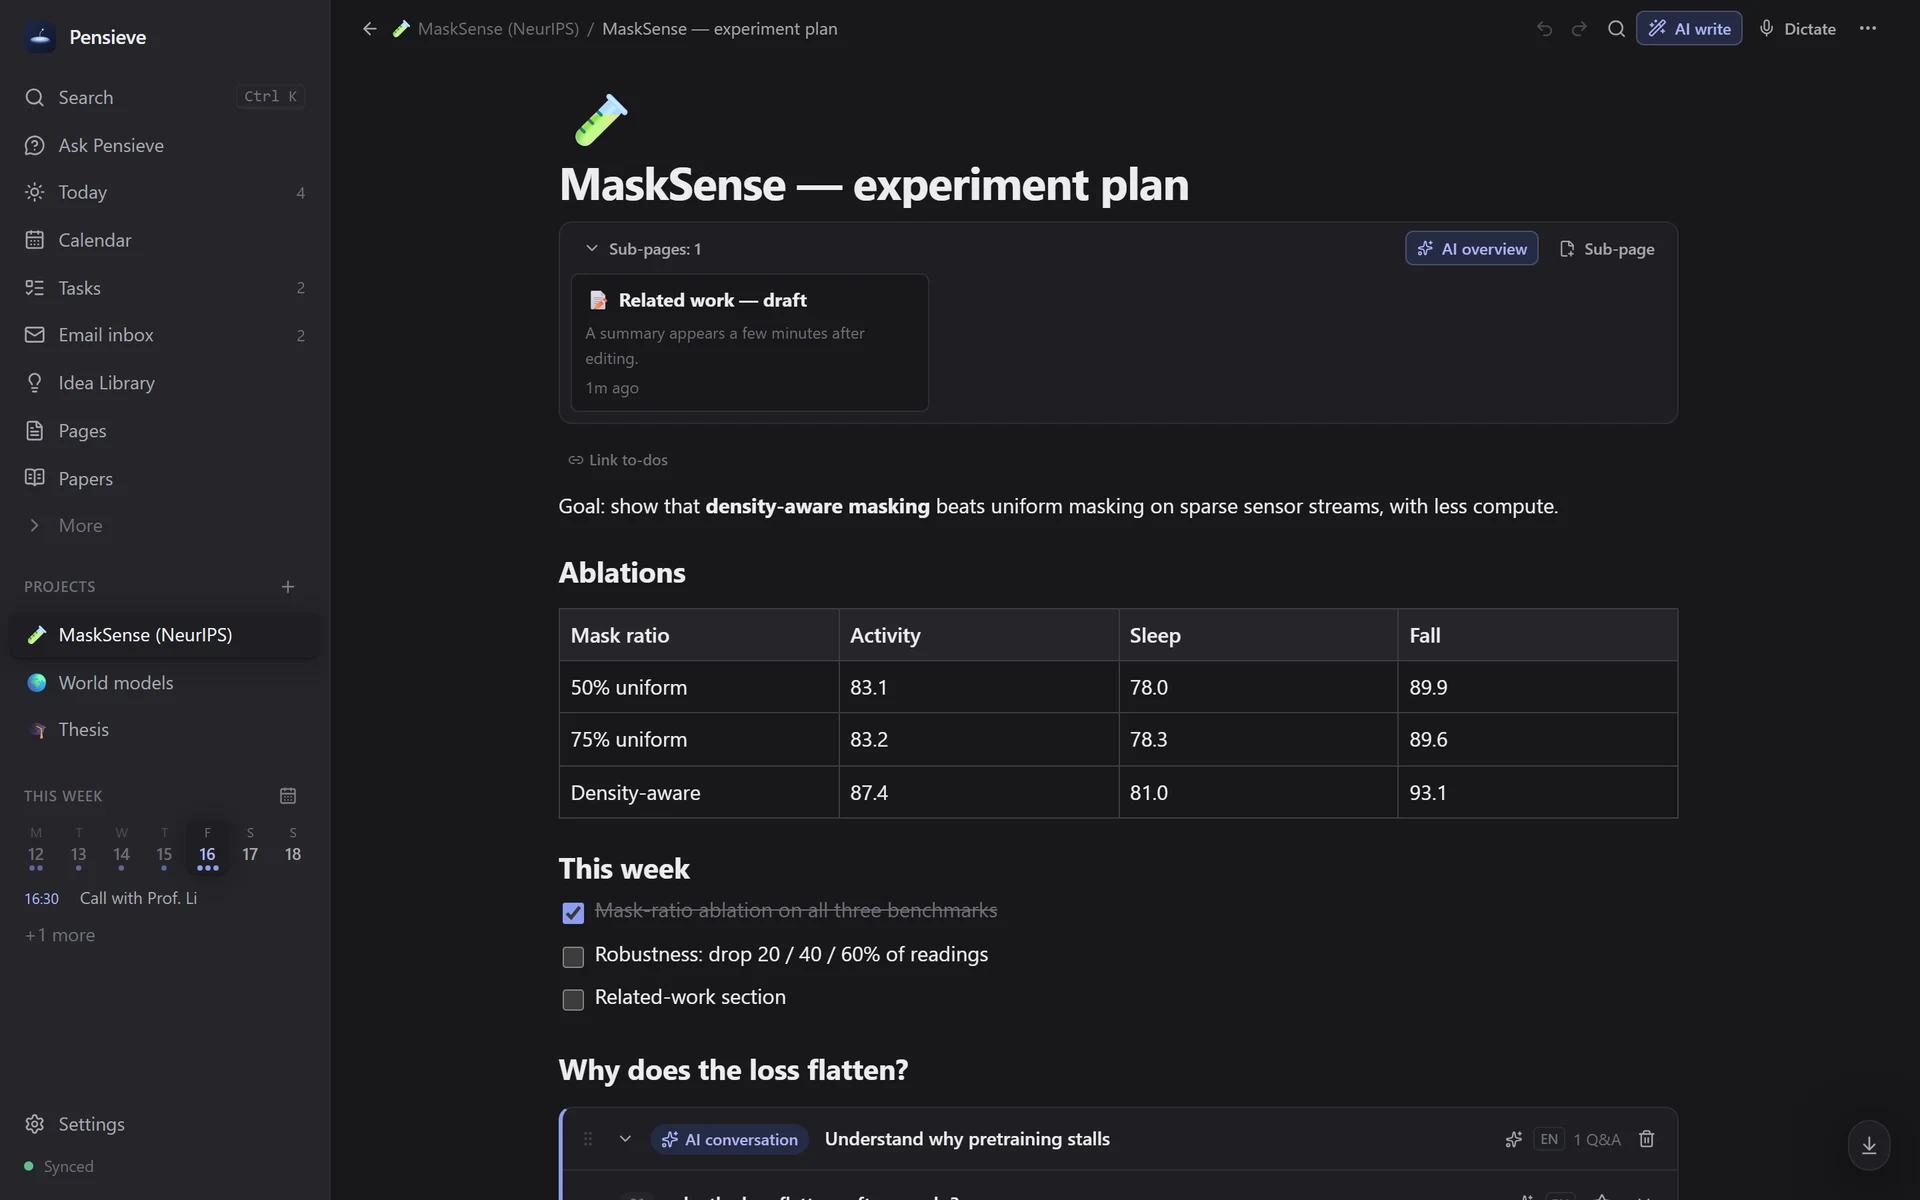Start Dictate with the microphone
The height and width of the screenshot is (1200, 1920).
tap(1797, 29)
